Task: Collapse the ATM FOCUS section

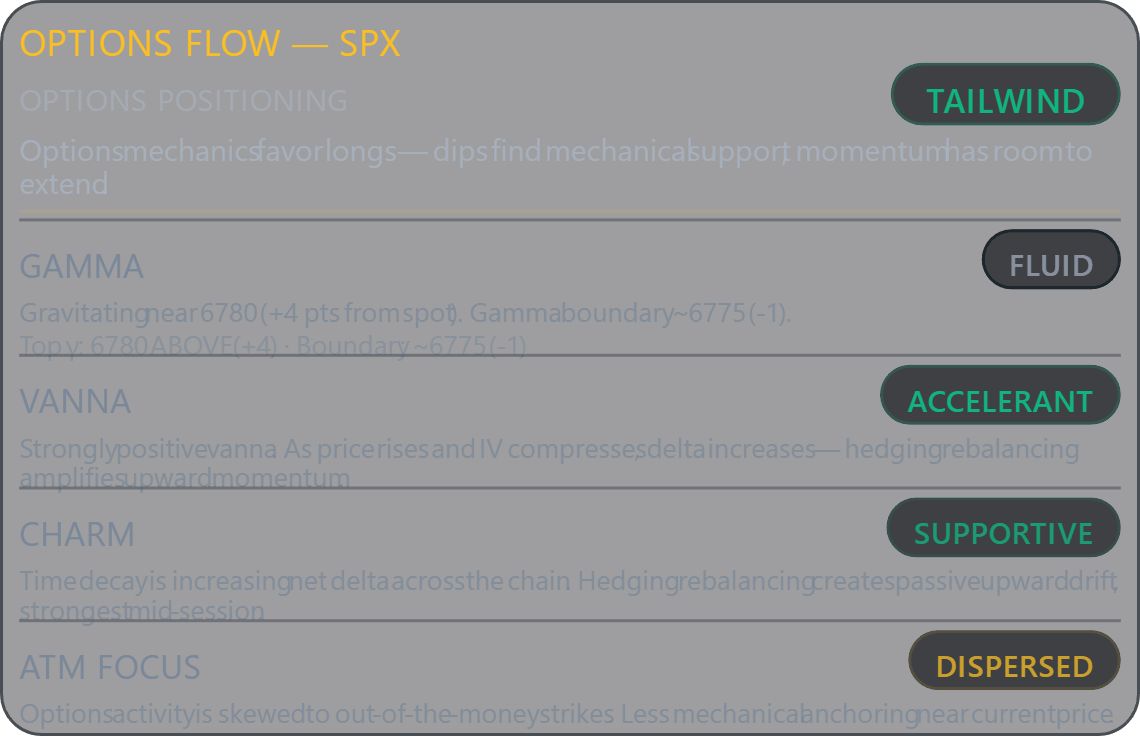Action: 110,666
